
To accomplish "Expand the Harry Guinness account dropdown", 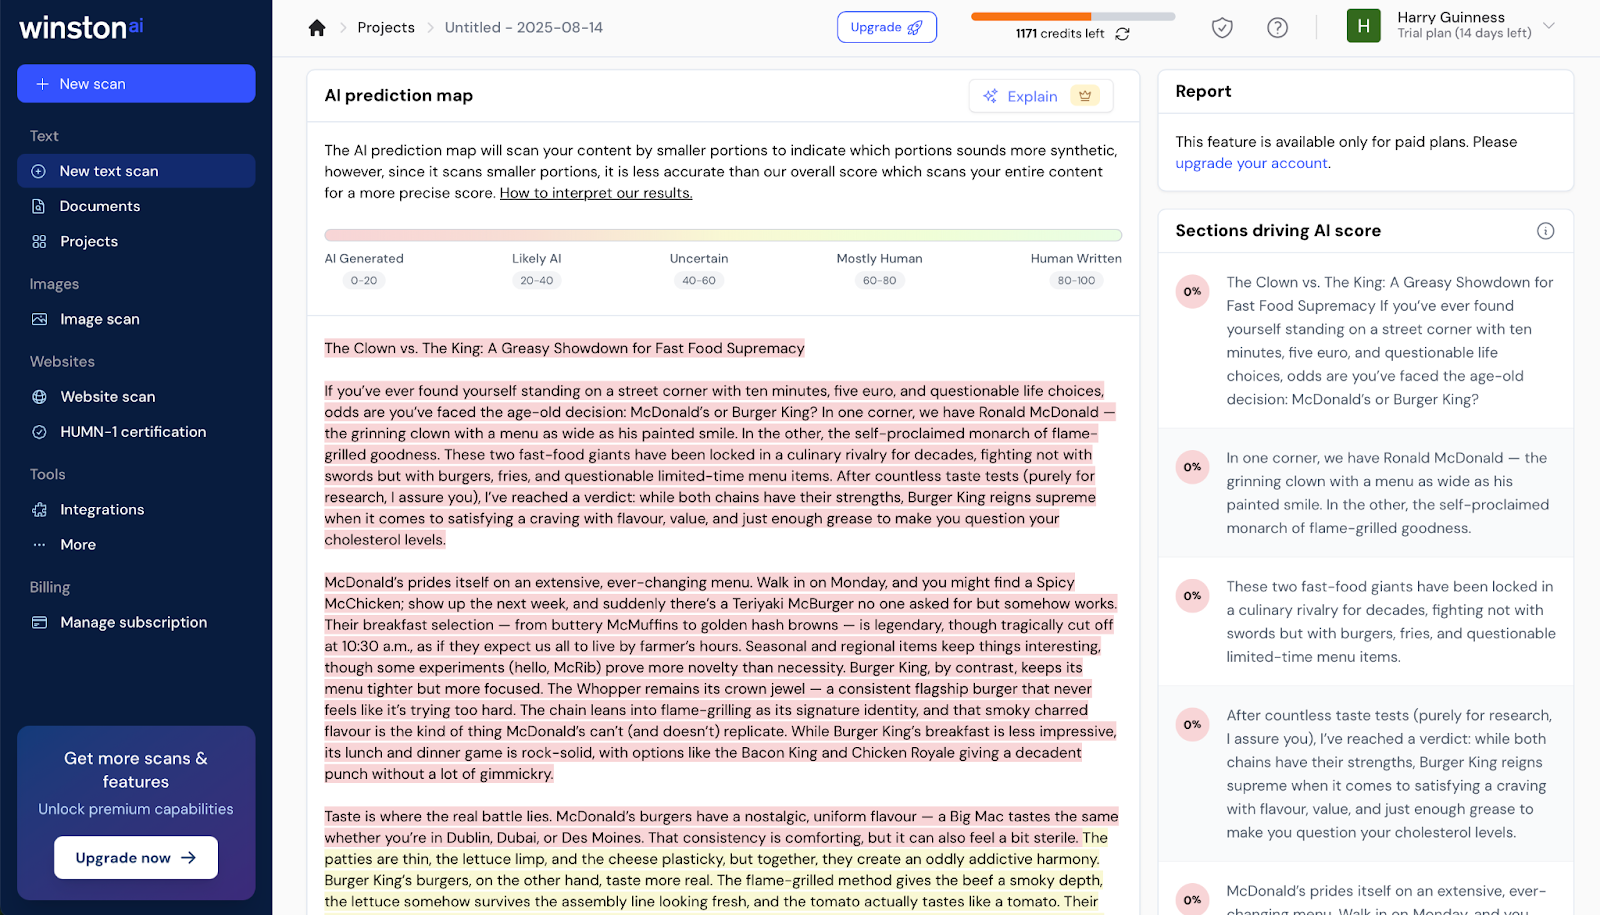I will point(1549,26).
